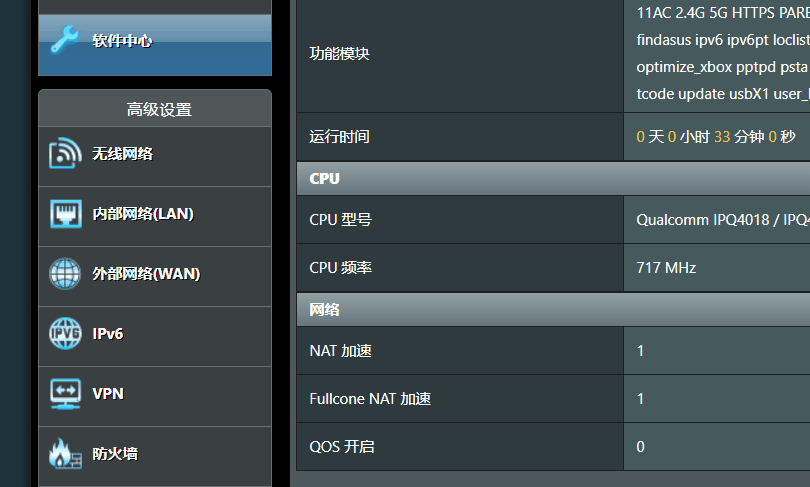
Task: Click the 网络 section header bar
Action: [553, 310]
